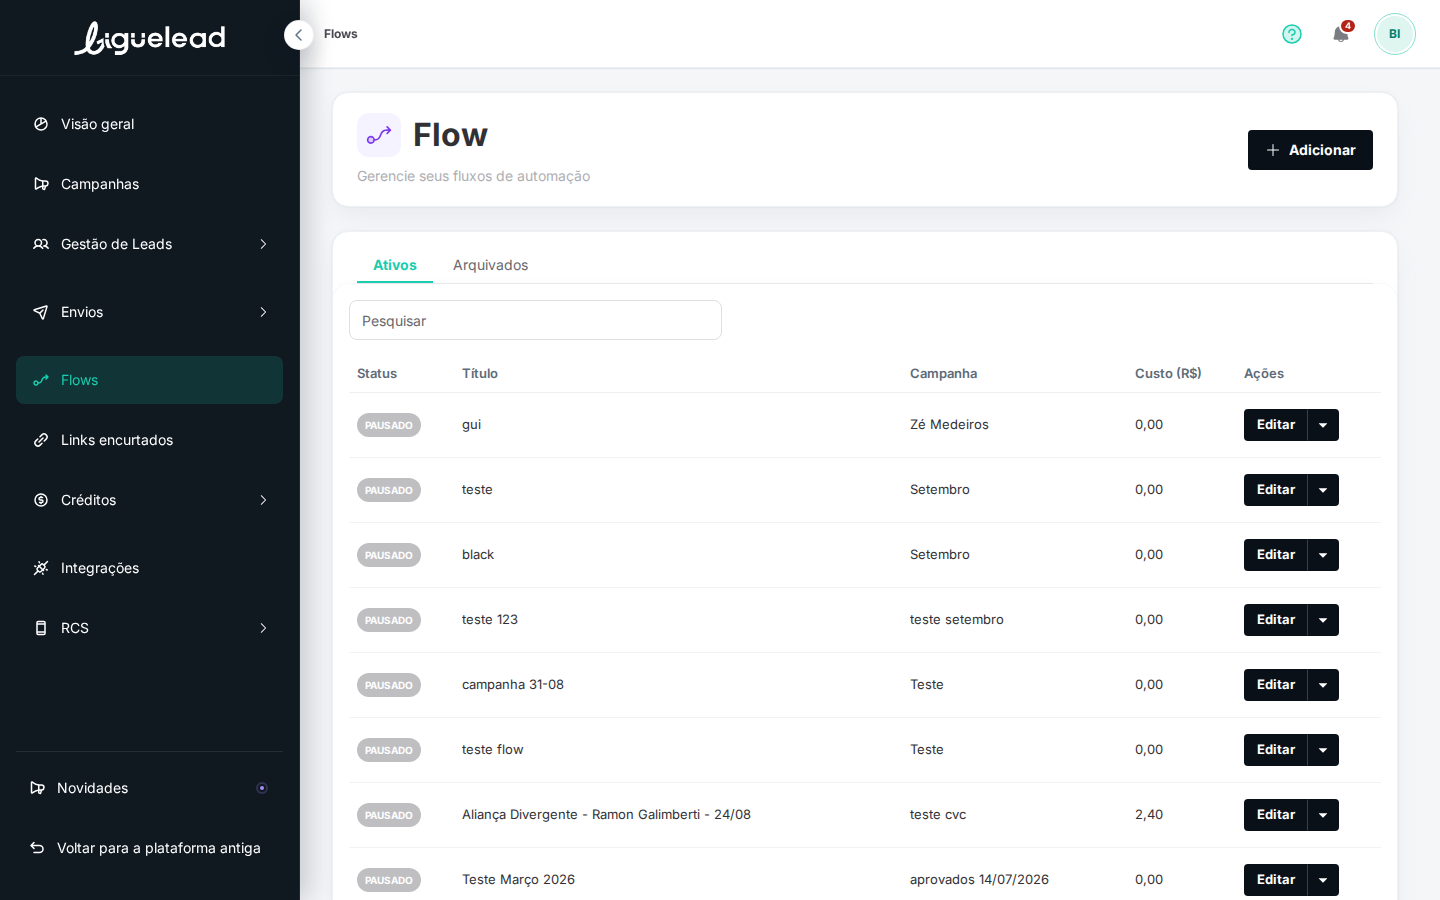The height and width of the screenshot is (900, 1440).
Task: Click Voltar para a plataforma antiga
Action: pyautogui.click(x=149, y=848)
